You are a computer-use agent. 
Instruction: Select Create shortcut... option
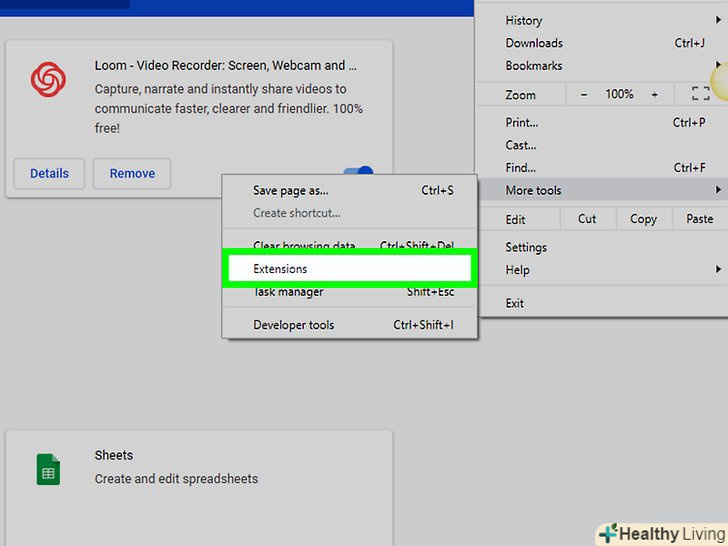350,213
